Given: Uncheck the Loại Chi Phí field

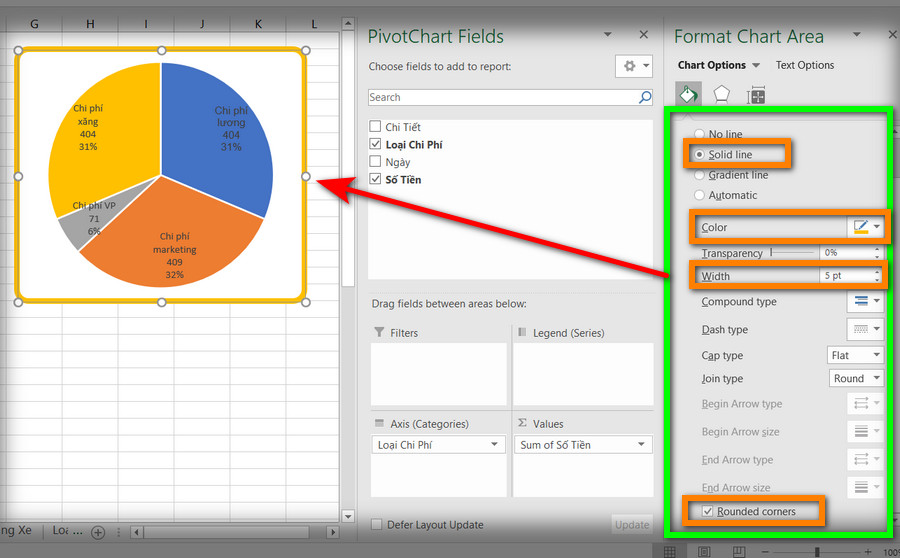Looking at the screenshot, I should (x=375, y=144).
